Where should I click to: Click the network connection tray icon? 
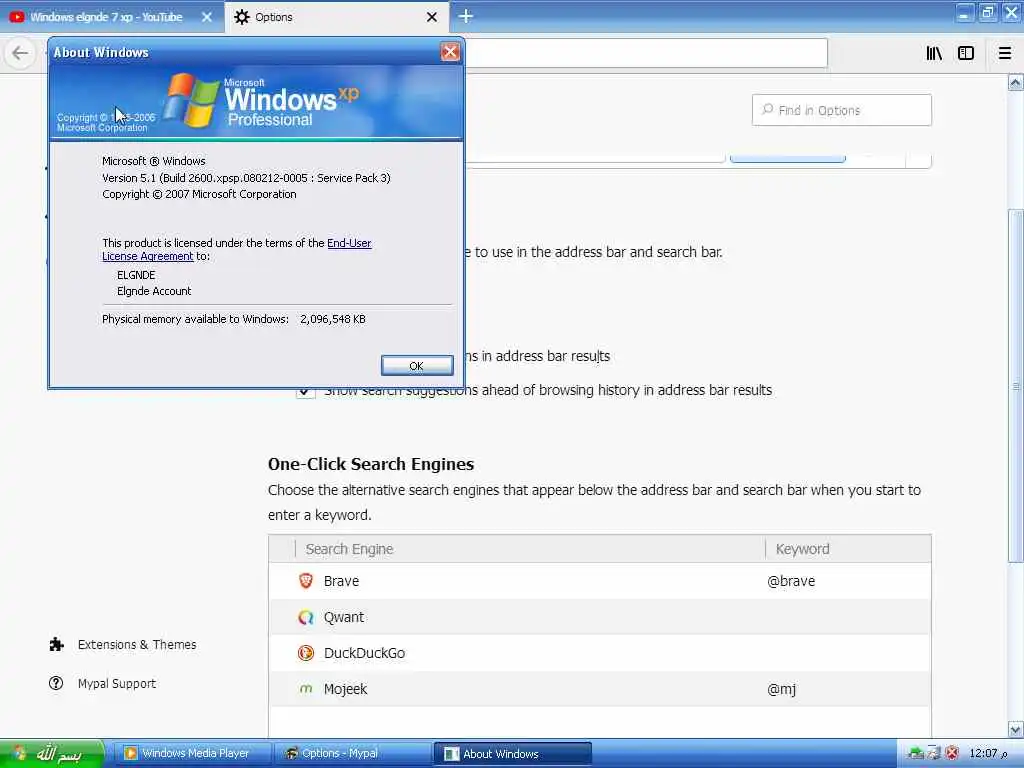pyautogui.click(x=916, y=754)
